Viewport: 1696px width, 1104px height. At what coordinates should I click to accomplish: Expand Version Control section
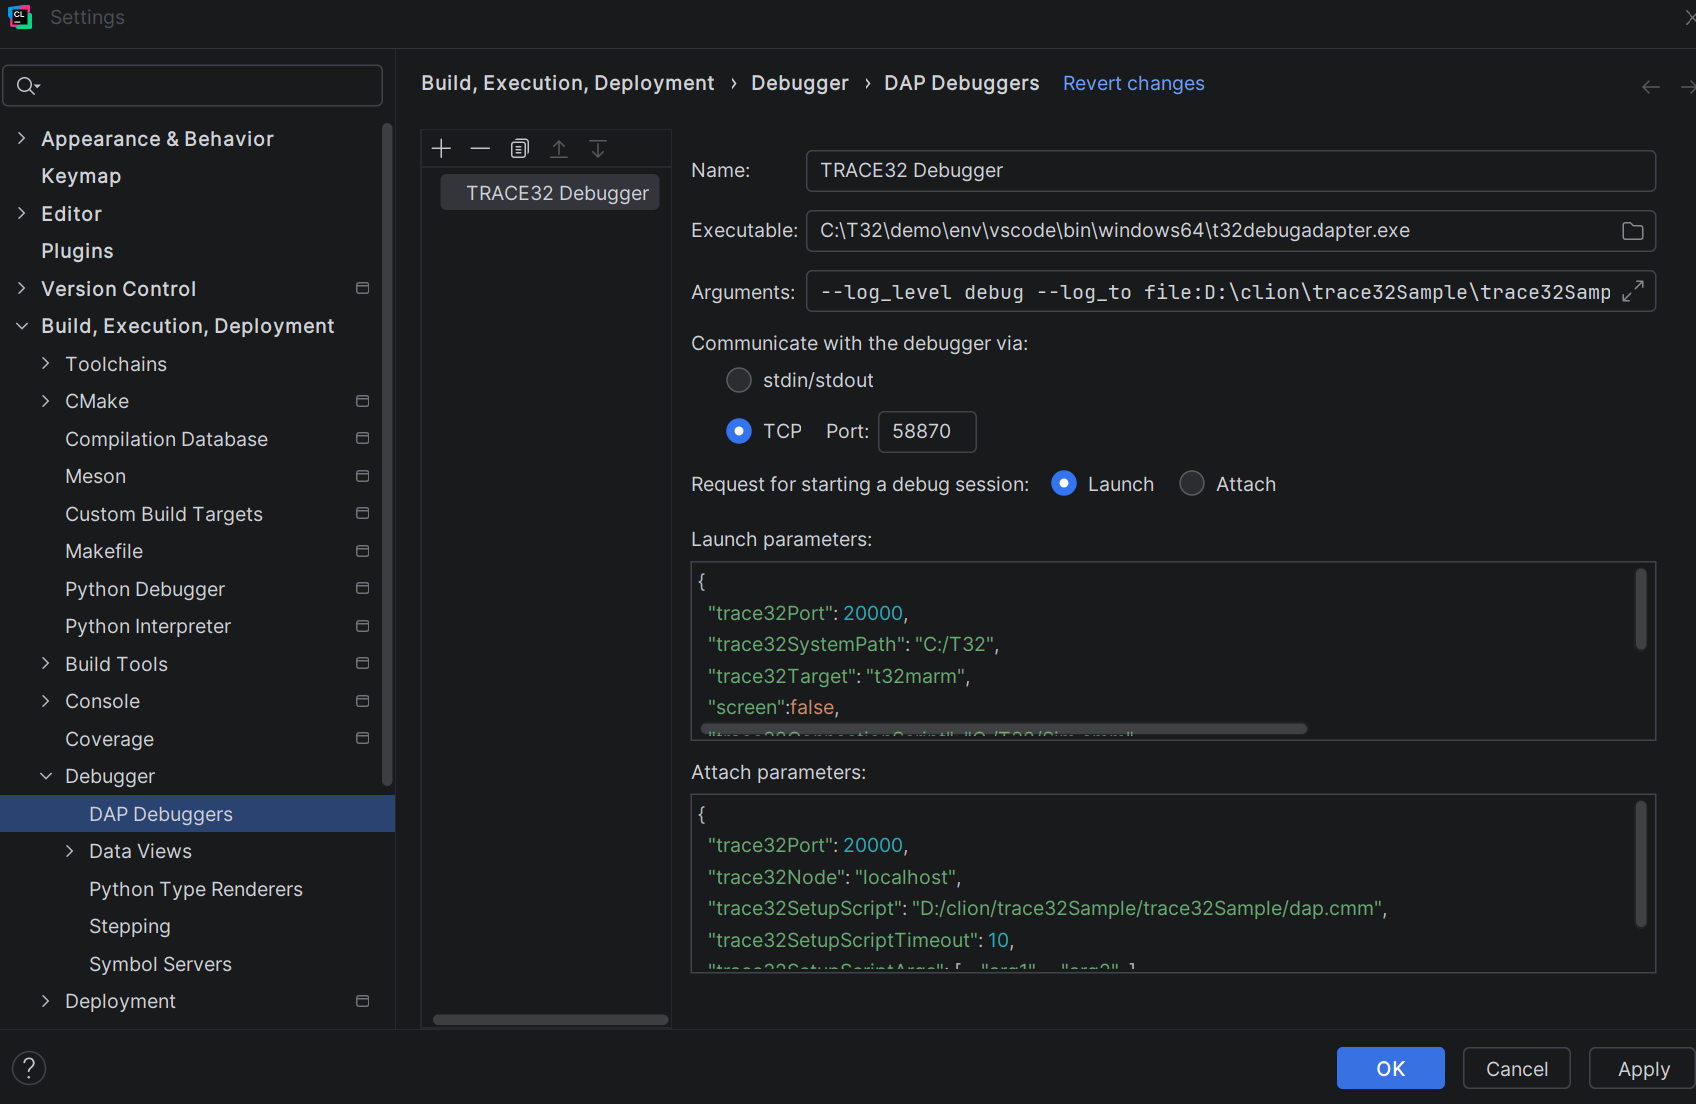tap(21, 288)
